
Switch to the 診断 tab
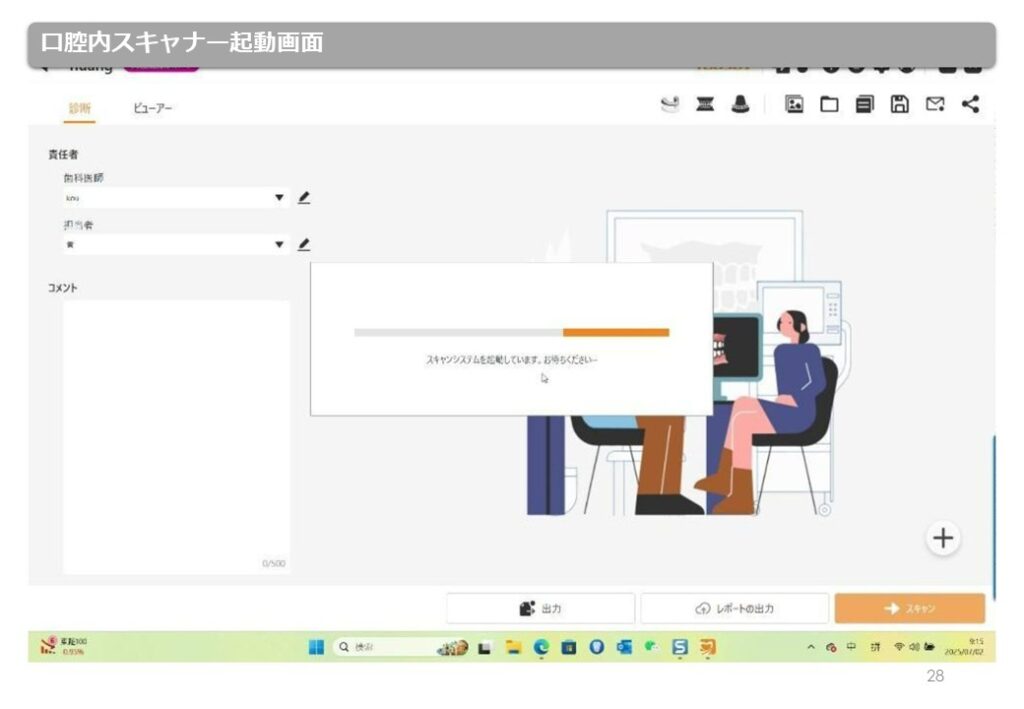point(79,107)
